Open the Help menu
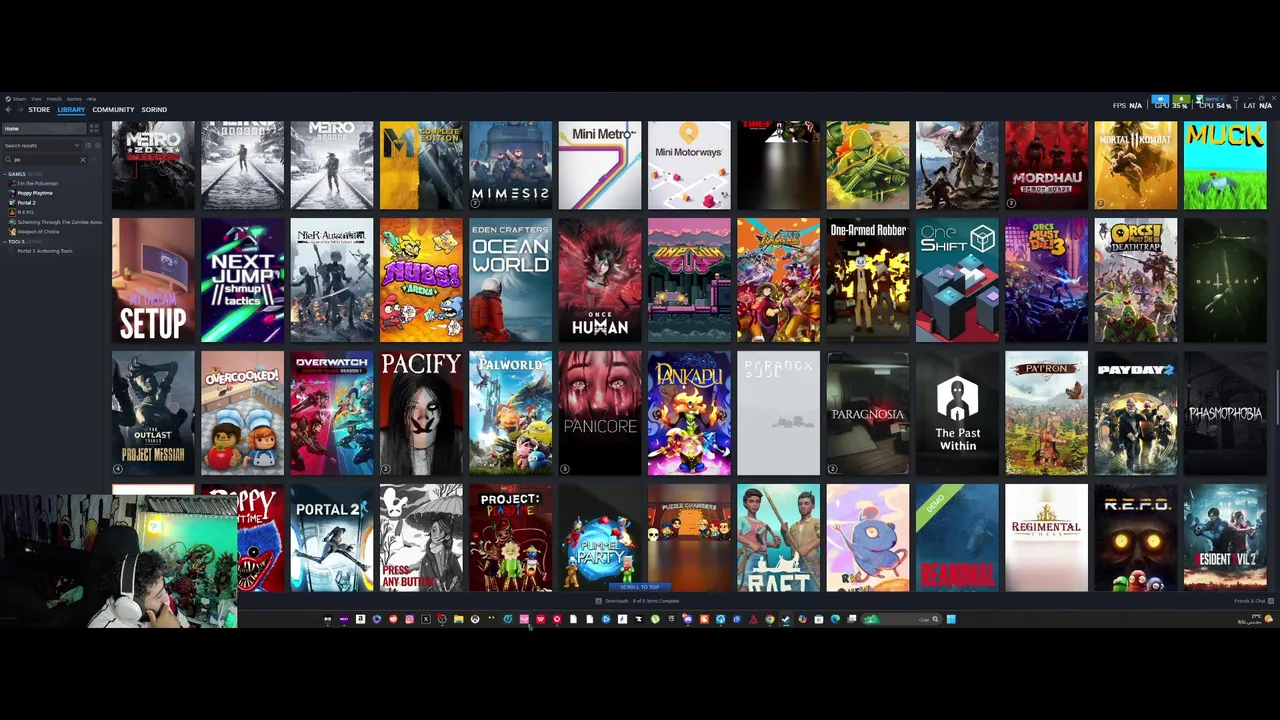 tap(91, 99)
